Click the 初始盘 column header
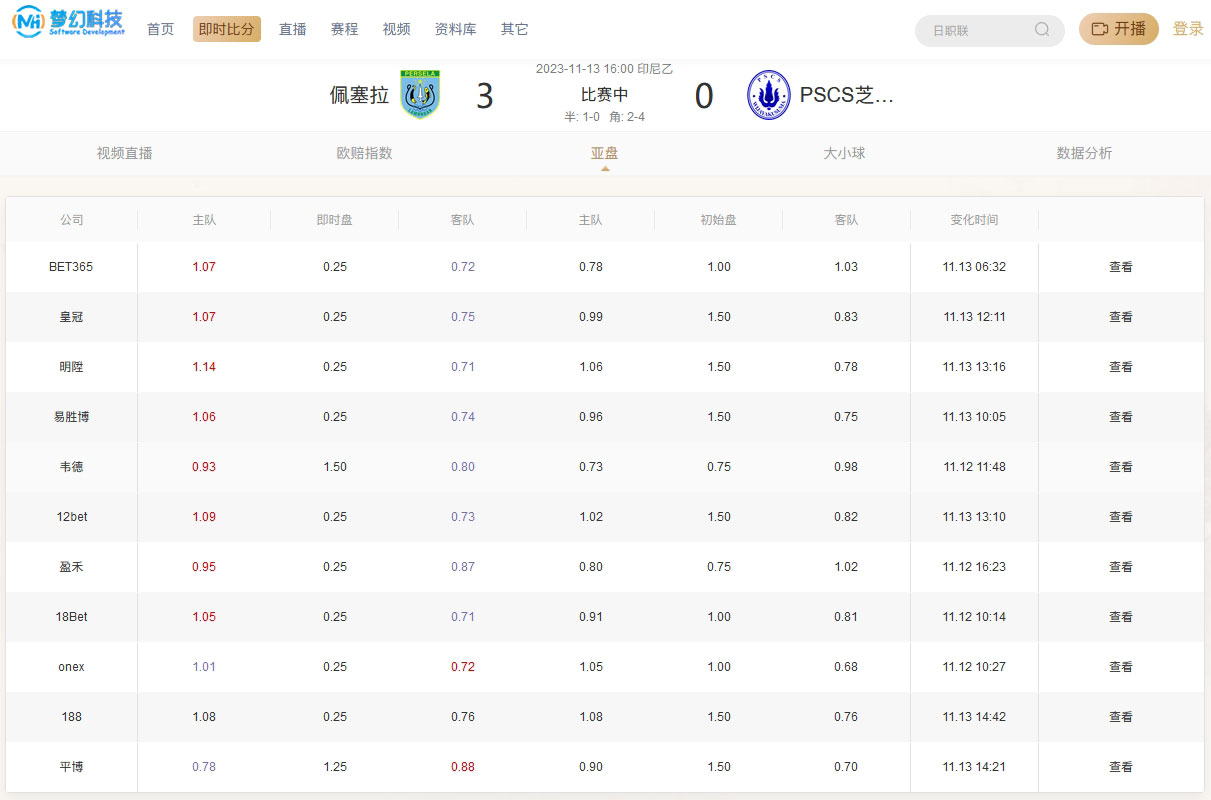The image size is (1211, 800). [x=718, y=220]
